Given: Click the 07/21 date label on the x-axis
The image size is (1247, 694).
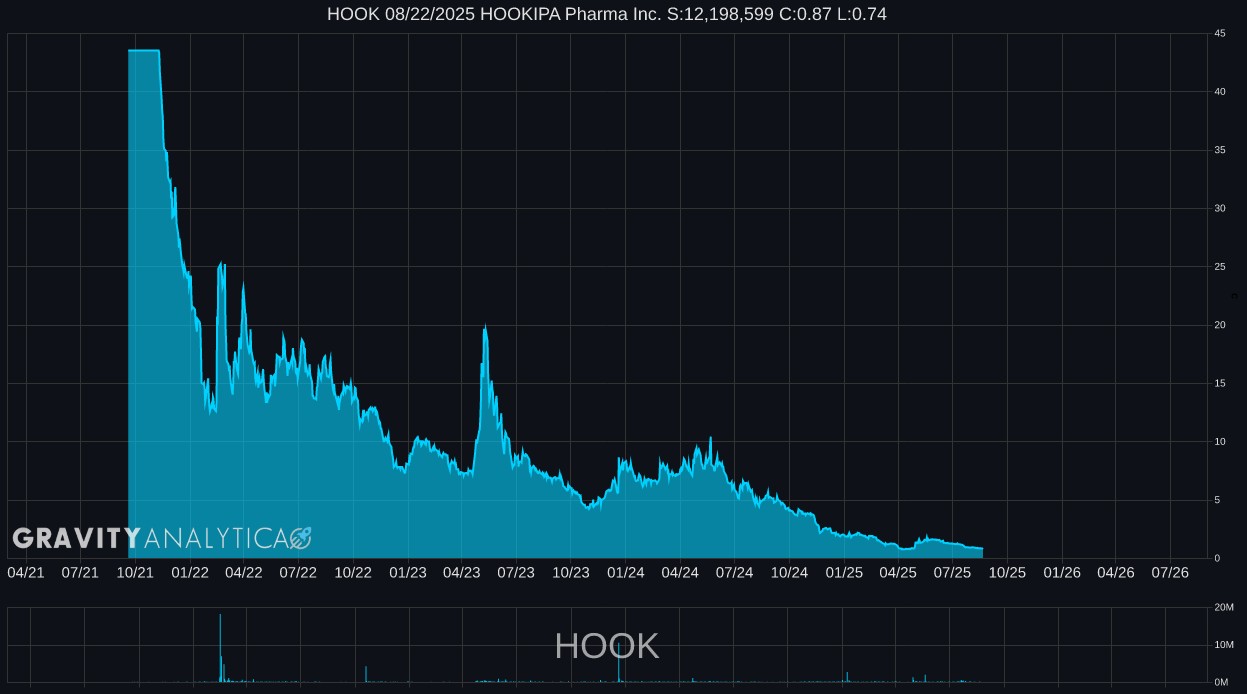Looking at the screenshot, I should click(80, 572).
